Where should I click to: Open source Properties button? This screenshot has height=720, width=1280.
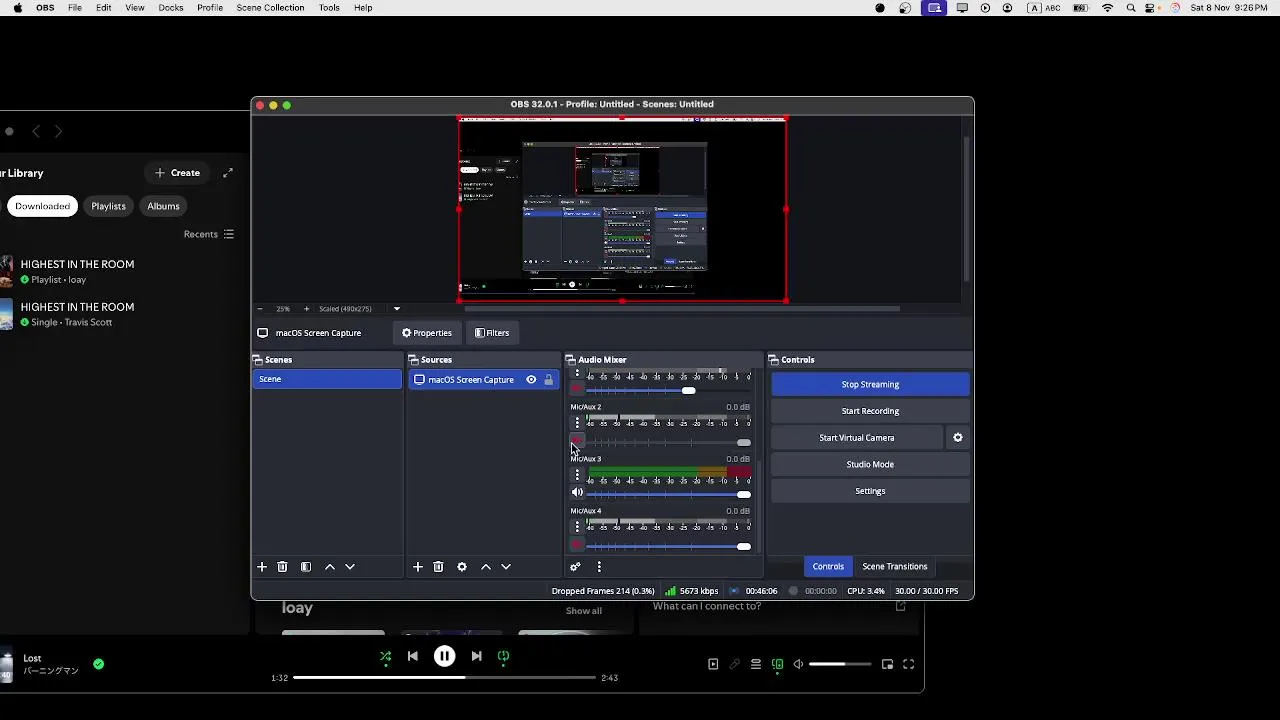(427, 333)
